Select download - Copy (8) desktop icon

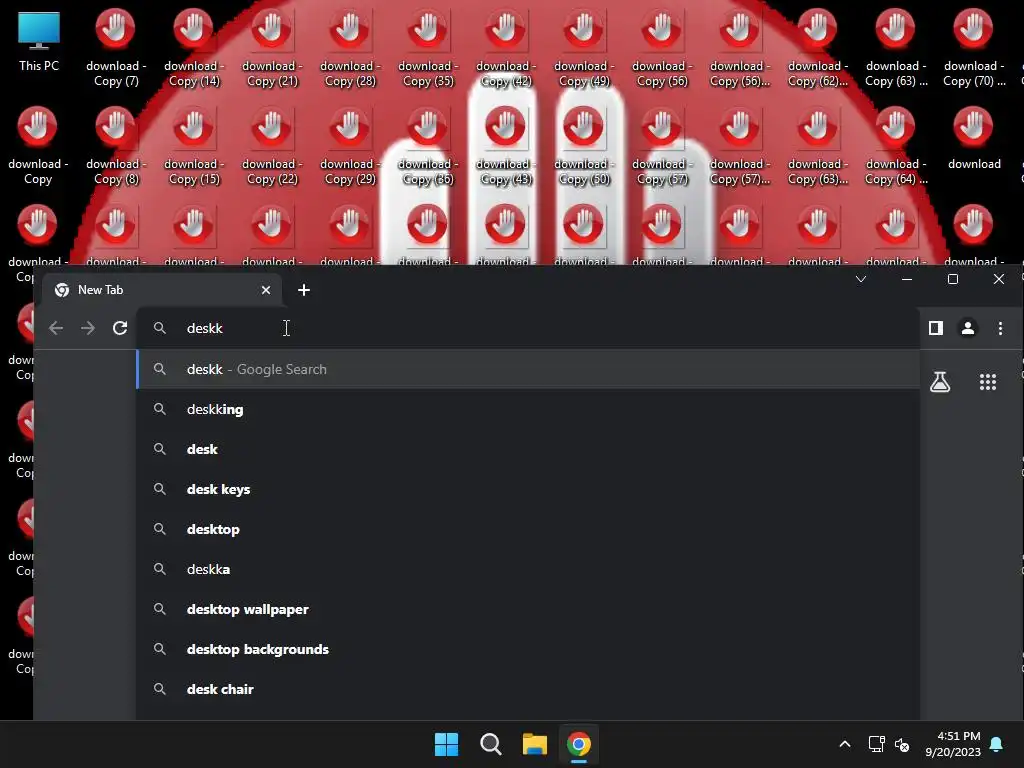pyautogui.click(x=116, y=146)
